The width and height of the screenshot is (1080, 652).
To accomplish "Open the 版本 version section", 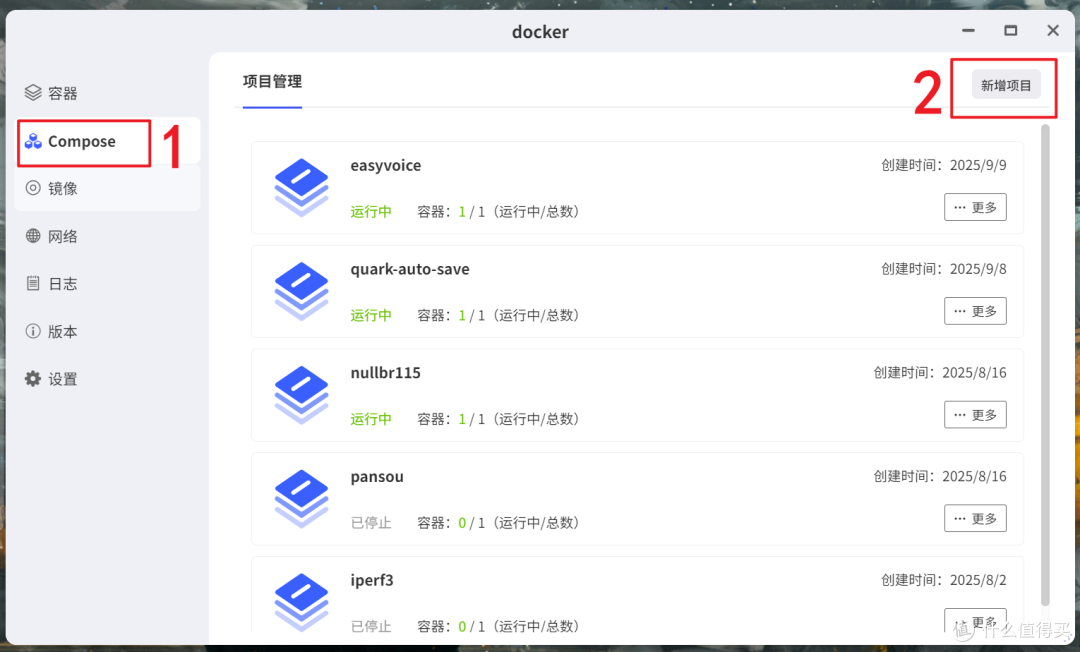I will (107, 331).
